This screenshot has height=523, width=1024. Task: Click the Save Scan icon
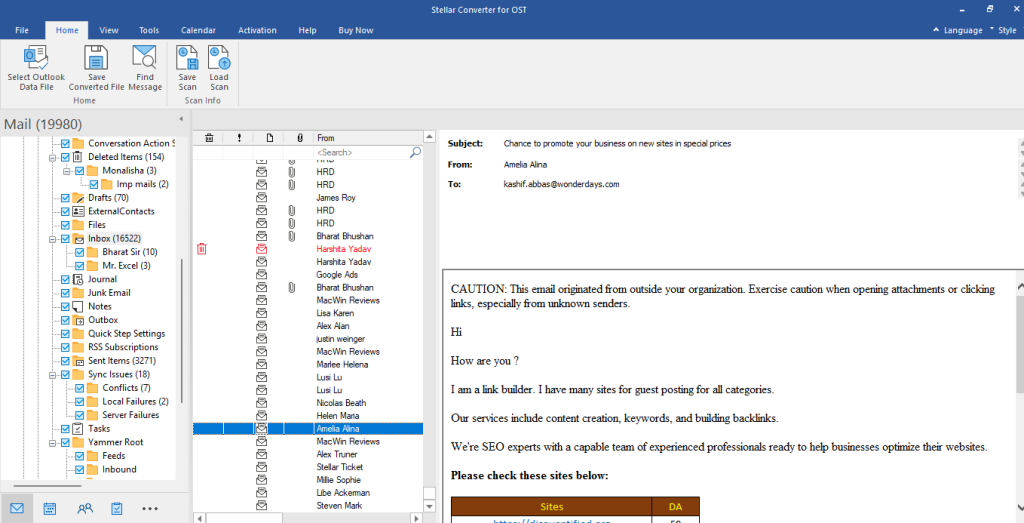coord(188,59)
